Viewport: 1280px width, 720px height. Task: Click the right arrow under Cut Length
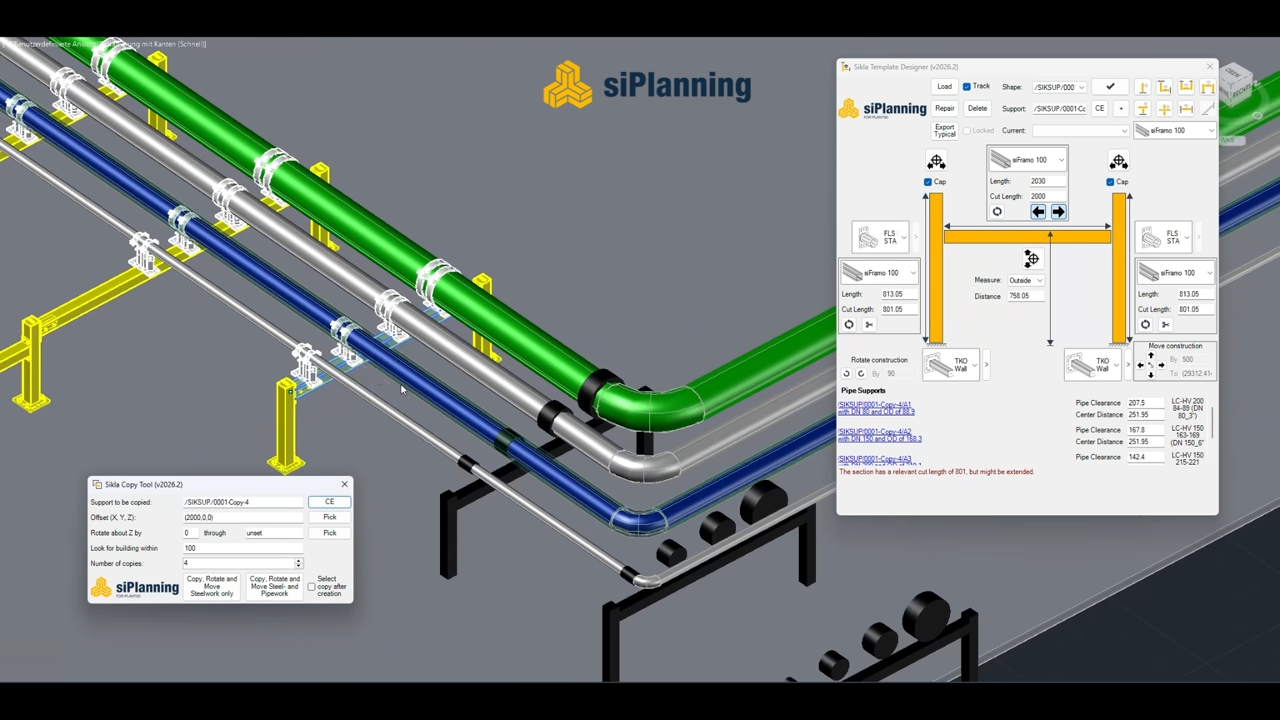[1058, 212]
